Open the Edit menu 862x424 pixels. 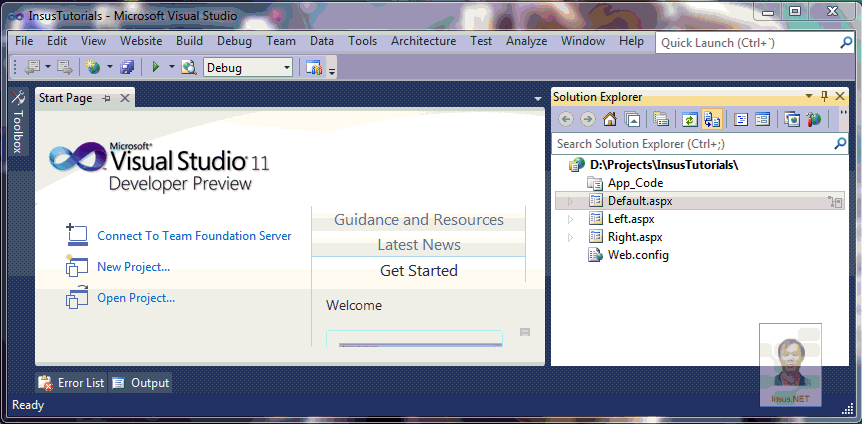[x=57, y=41]
